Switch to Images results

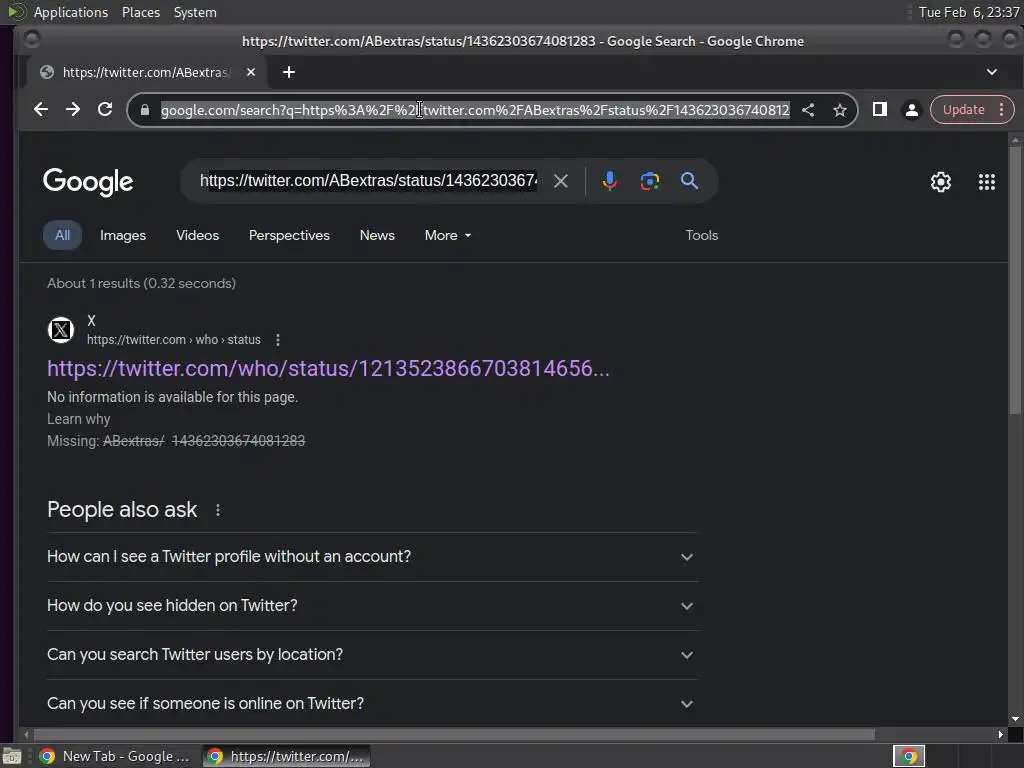click(x=123, y=235)
